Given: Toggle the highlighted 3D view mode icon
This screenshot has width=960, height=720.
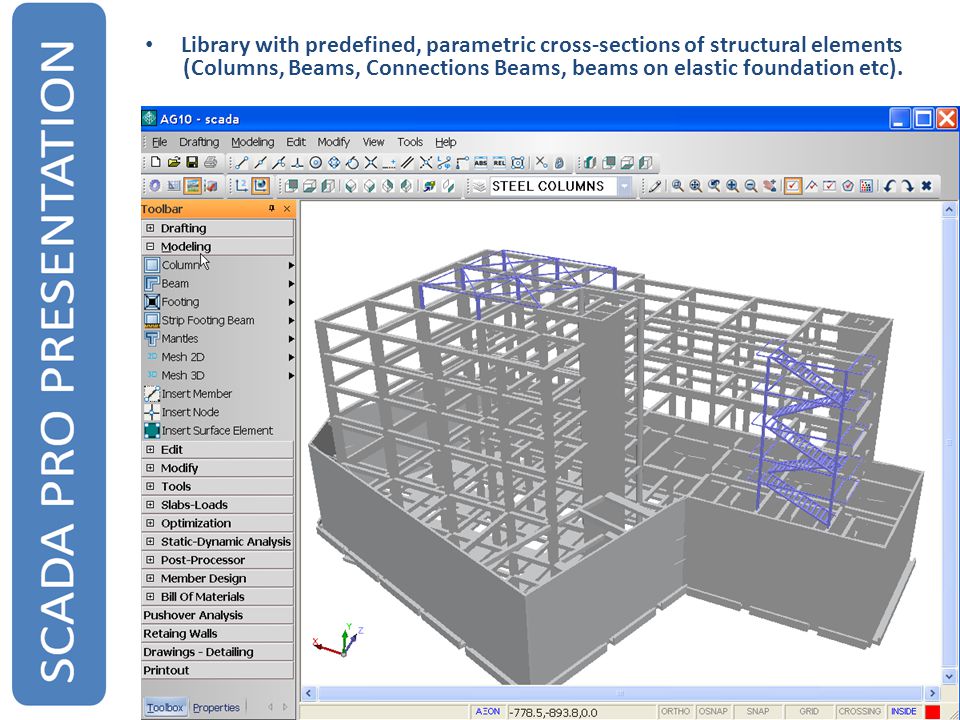Looking at the screenshot, I should click(260, 186).
